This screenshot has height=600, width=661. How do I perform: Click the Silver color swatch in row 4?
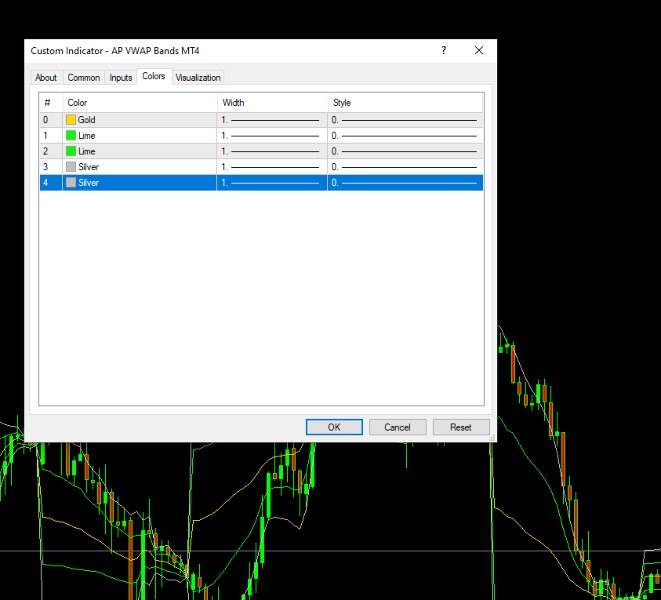(x=71, y=182)
